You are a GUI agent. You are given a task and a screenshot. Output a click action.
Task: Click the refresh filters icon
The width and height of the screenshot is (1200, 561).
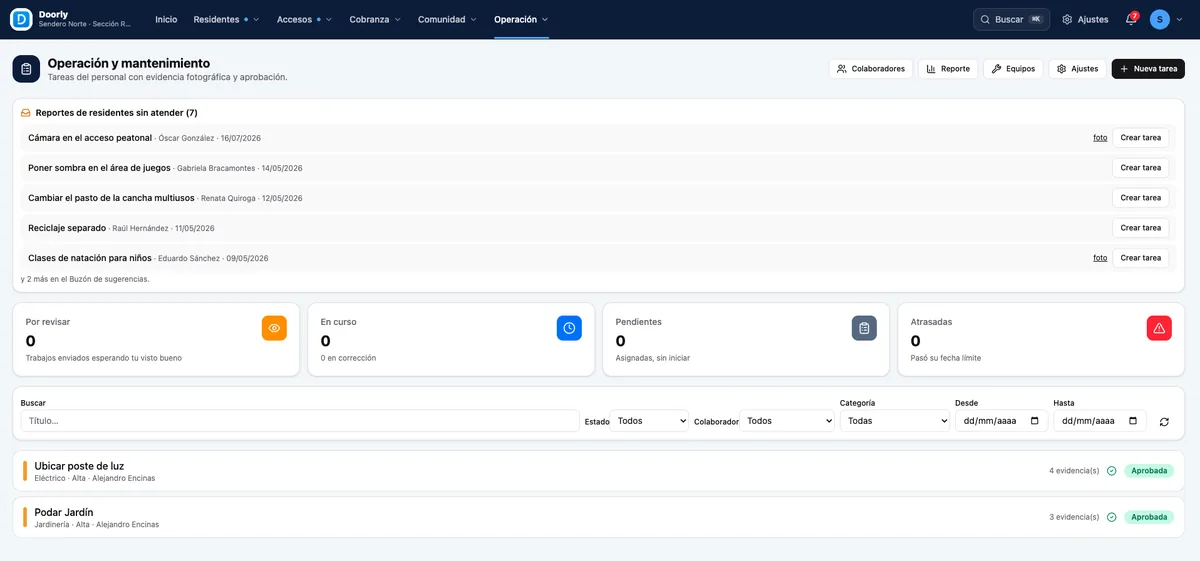[x=1164, y=422]
